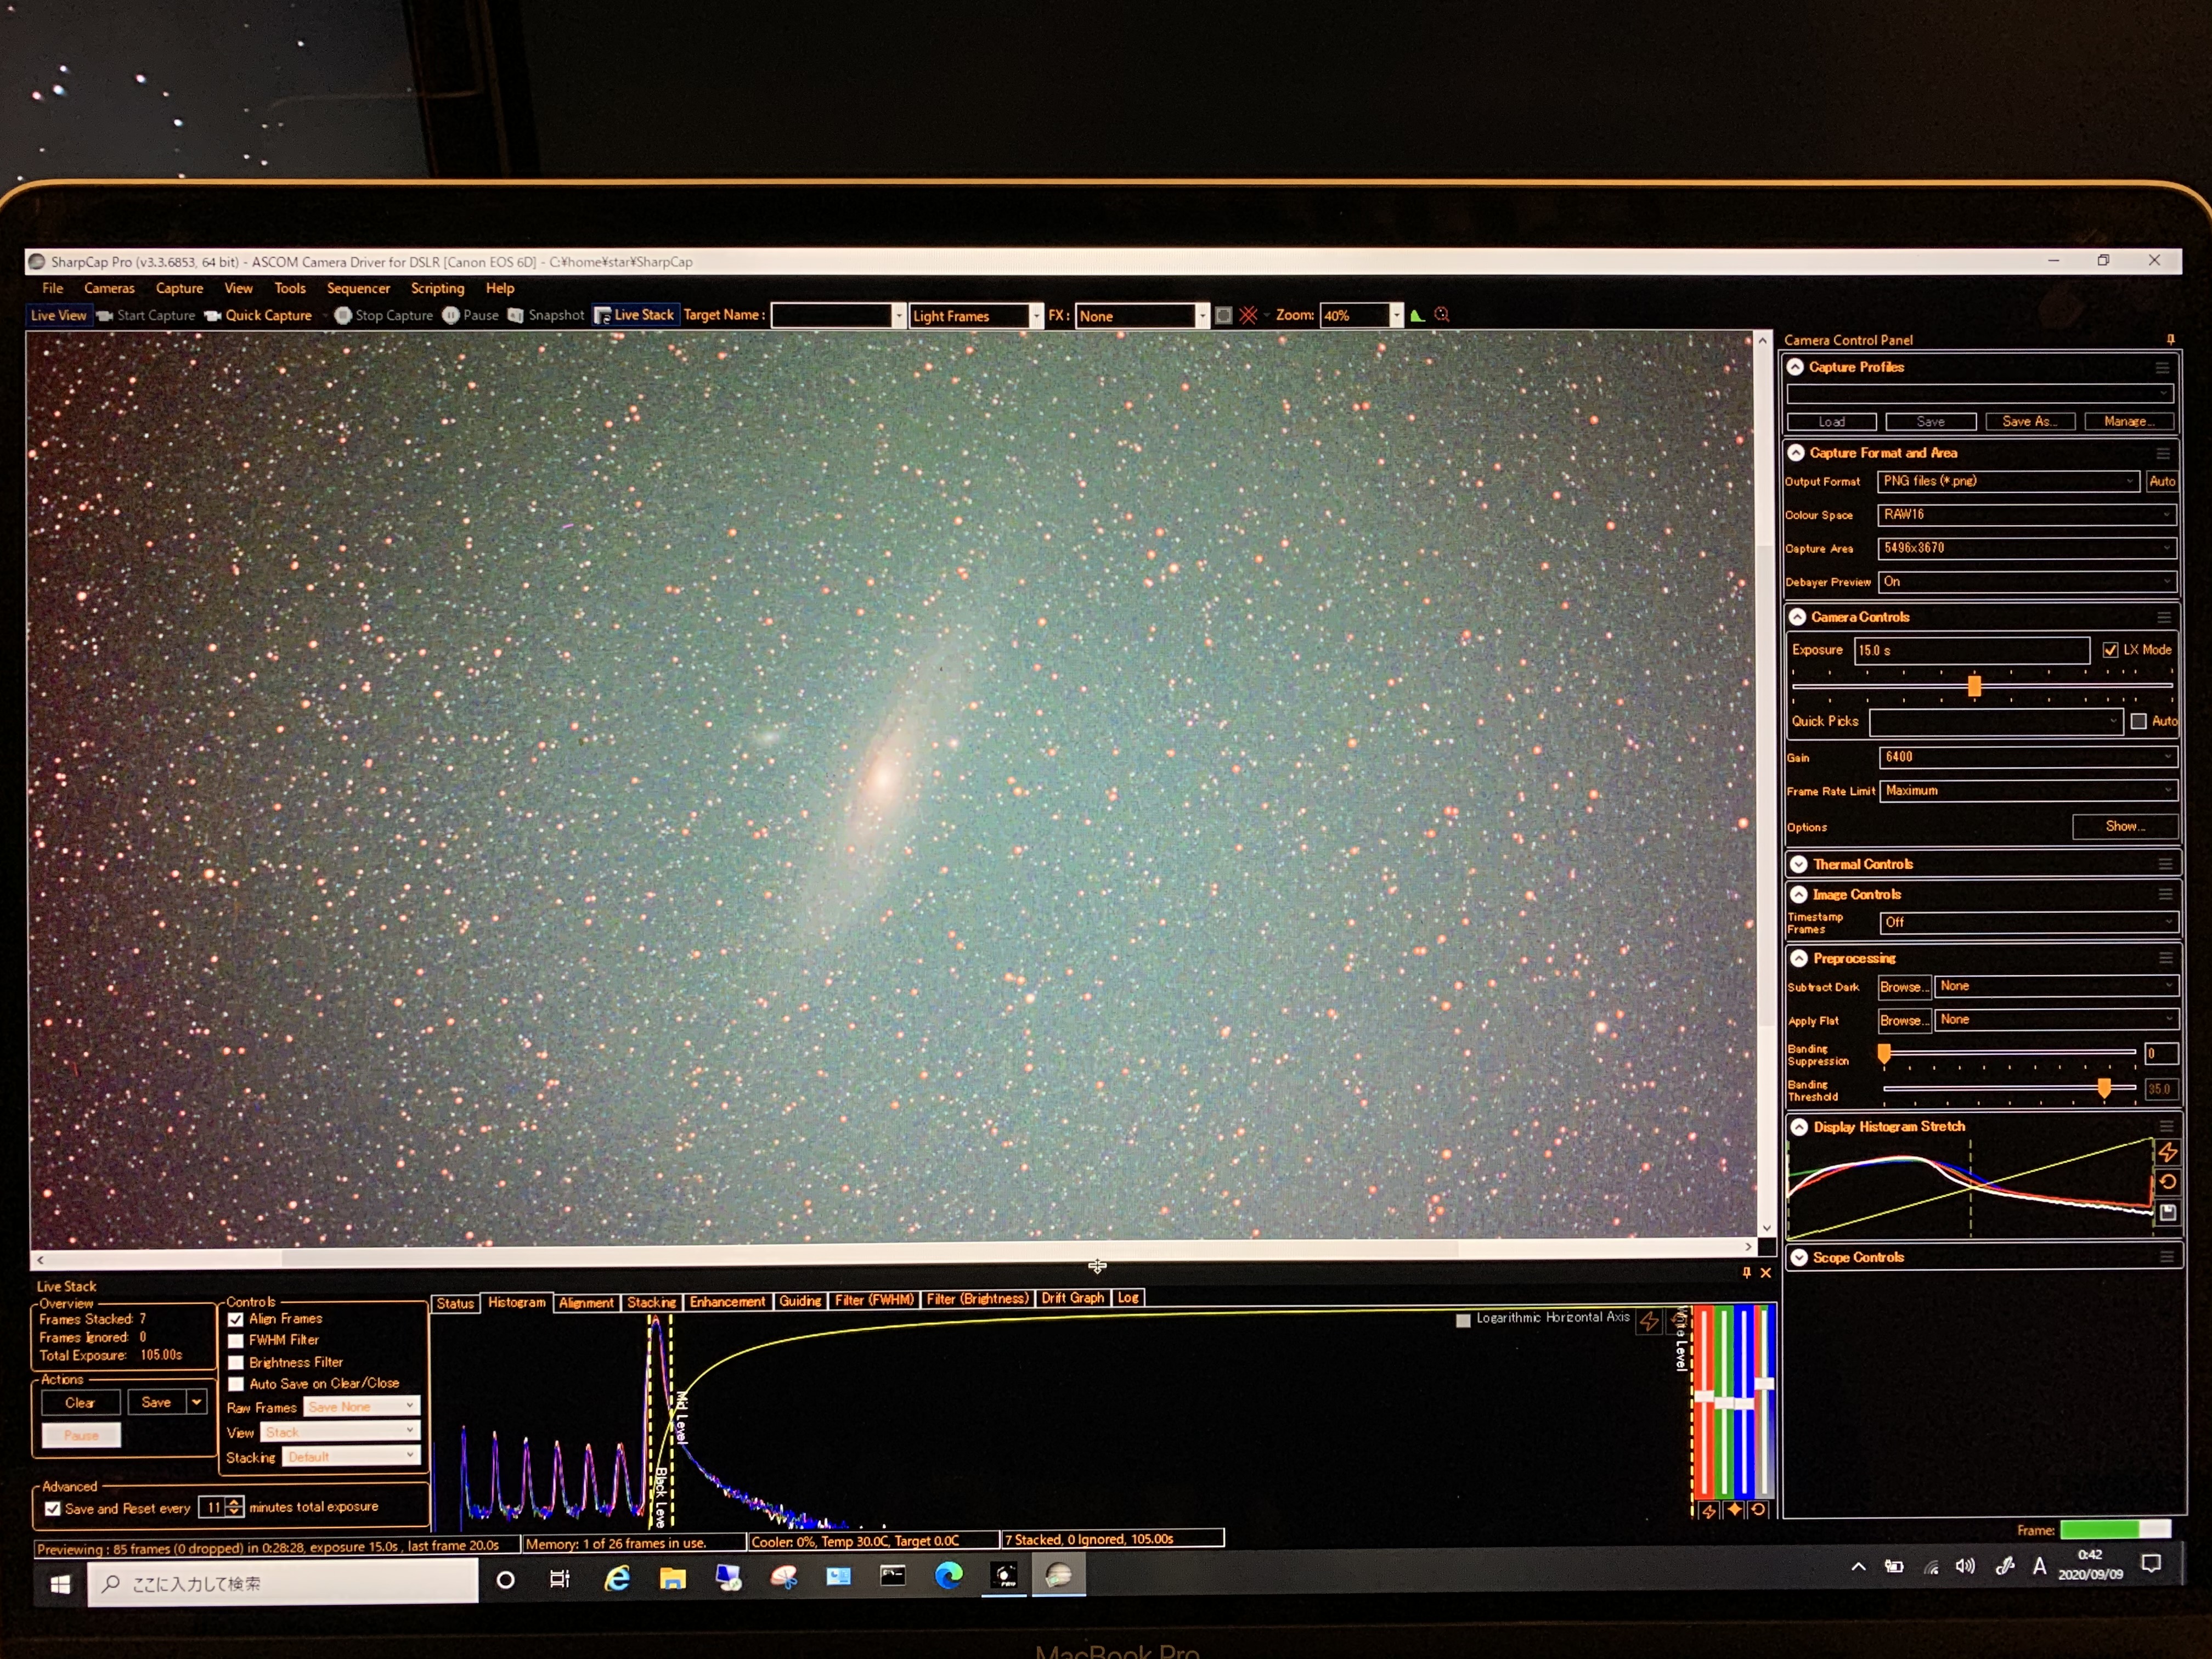Toggle the LX Mode checkbox
The image size is (2212, 1659).
pos(2110,650)
